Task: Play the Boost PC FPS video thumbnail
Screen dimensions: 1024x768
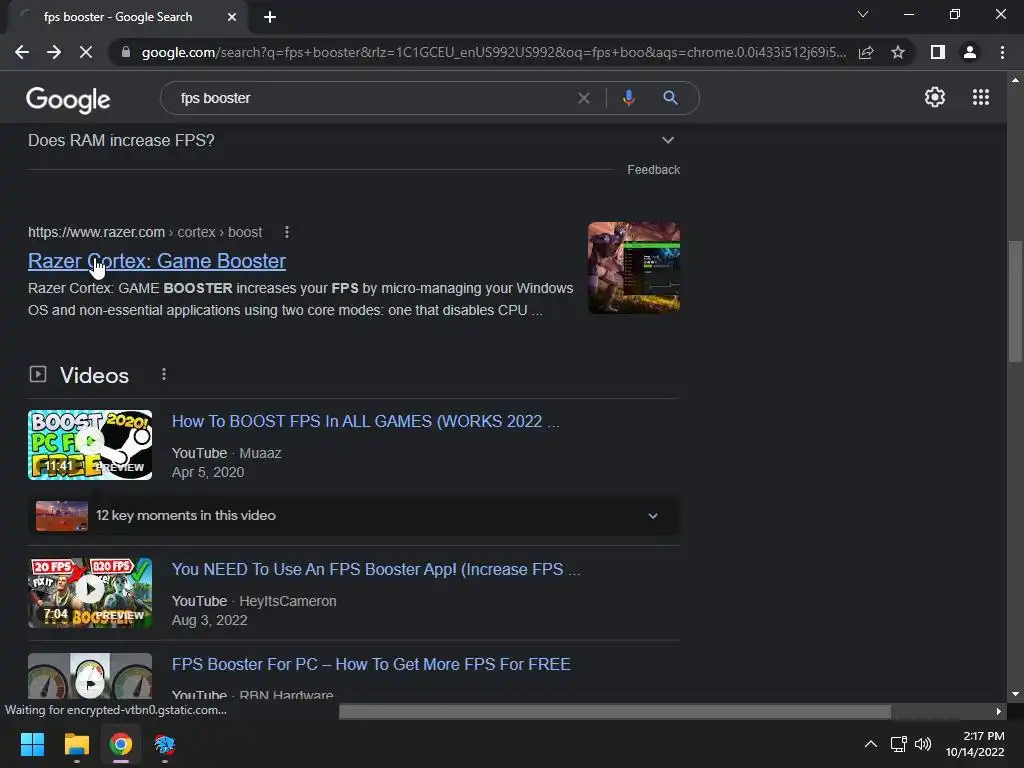Action: coord(90,445)
